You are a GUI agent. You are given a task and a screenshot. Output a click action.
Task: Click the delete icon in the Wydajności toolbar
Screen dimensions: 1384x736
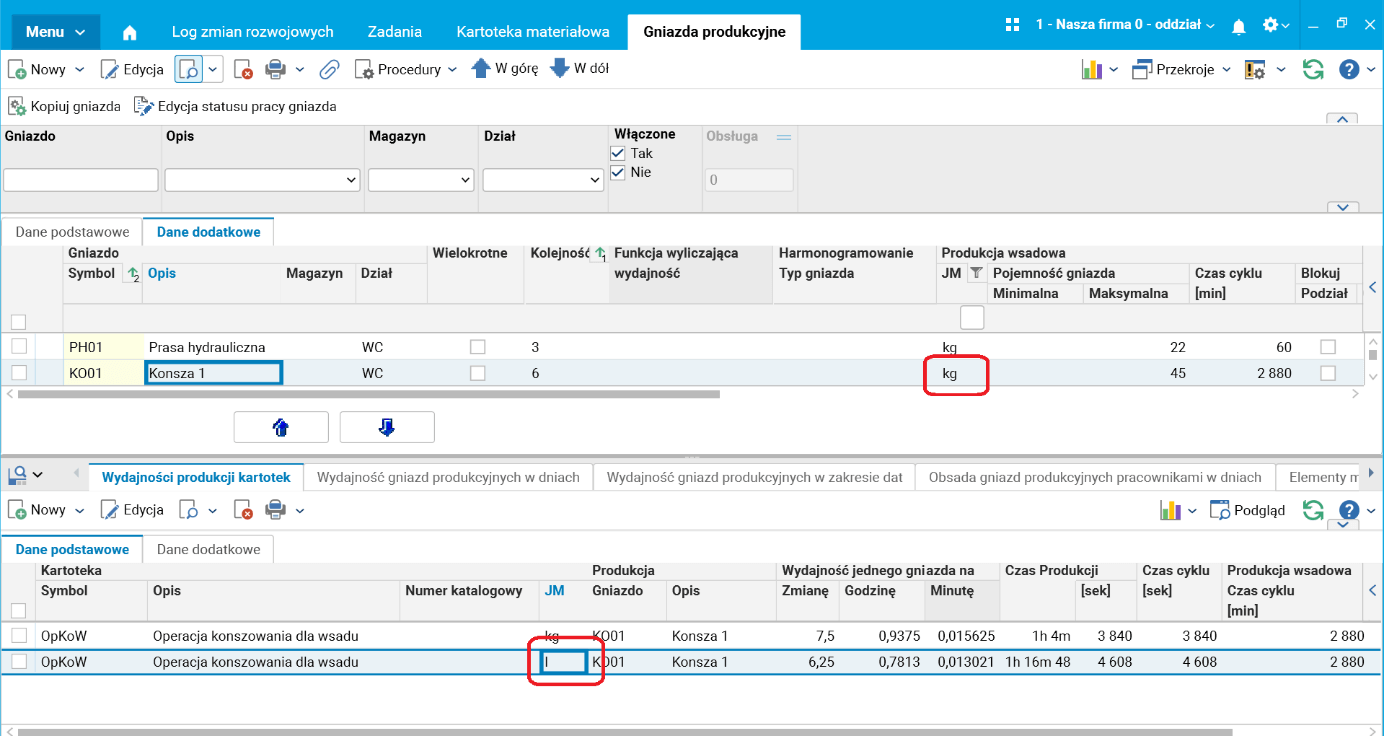243,510
